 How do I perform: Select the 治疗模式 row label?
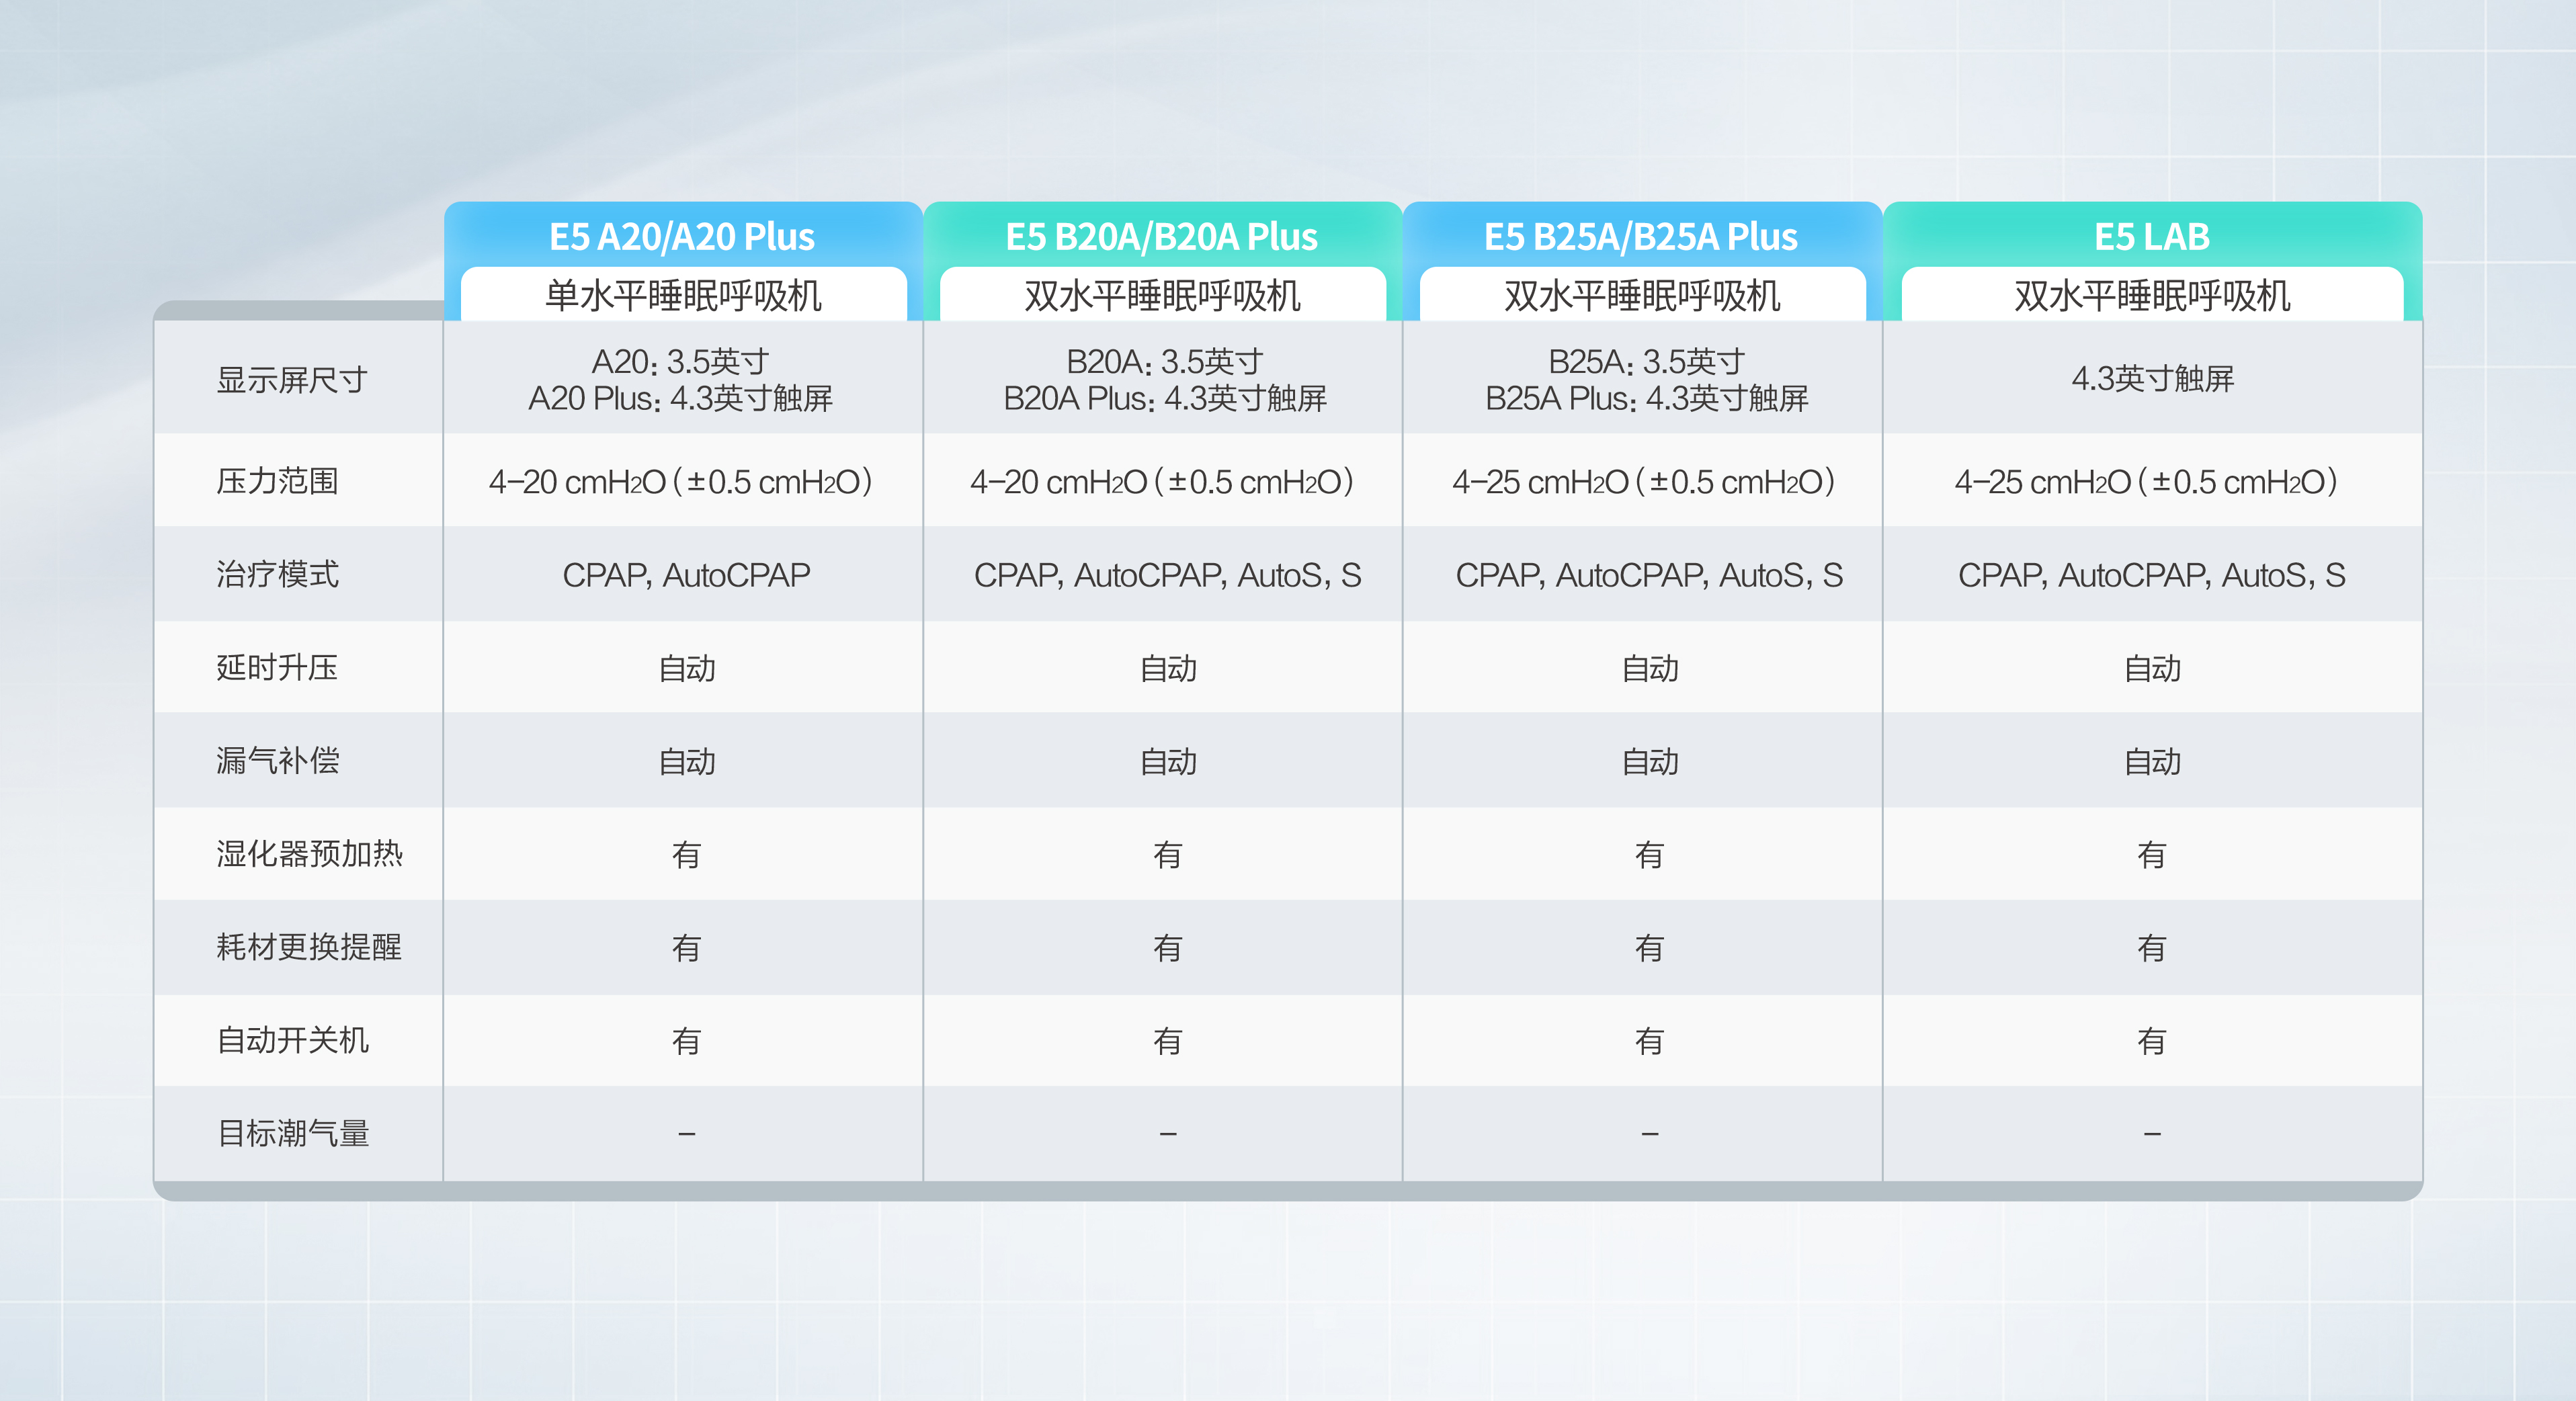coord(277,574)
